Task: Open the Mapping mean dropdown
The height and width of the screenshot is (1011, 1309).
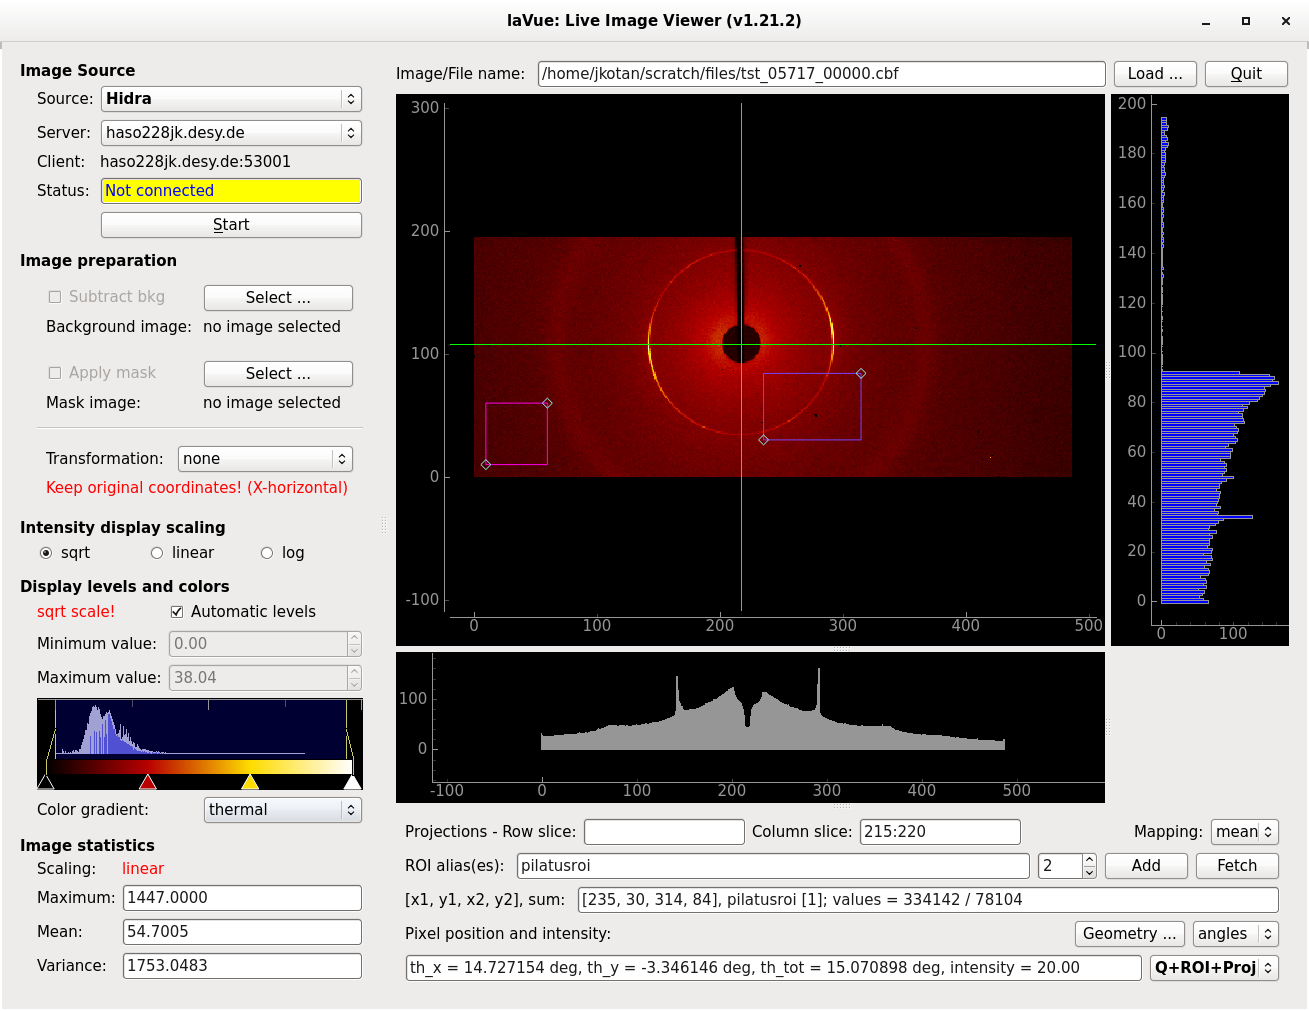Action: (1244, 832)
